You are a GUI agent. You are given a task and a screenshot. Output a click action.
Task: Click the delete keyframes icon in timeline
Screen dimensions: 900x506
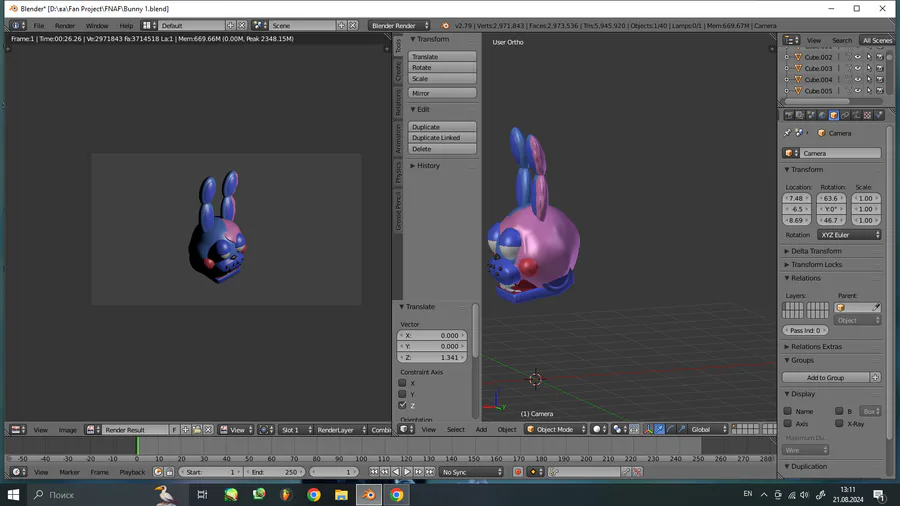coord(637,472)
